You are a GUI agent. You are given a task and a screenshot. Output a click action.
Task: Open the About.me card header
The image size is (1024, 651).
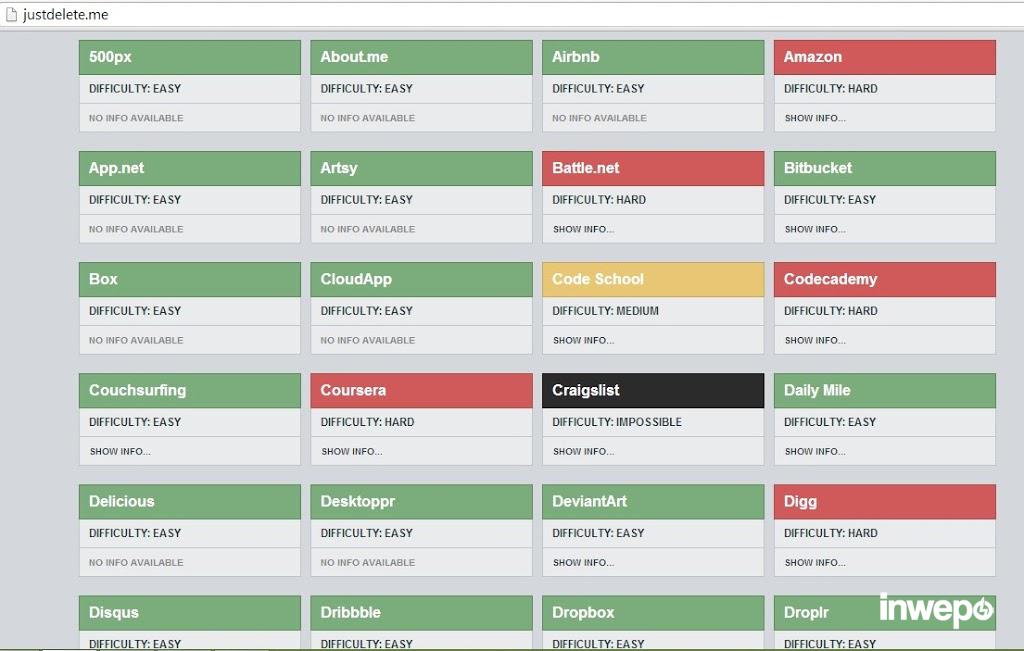(421, 57)
